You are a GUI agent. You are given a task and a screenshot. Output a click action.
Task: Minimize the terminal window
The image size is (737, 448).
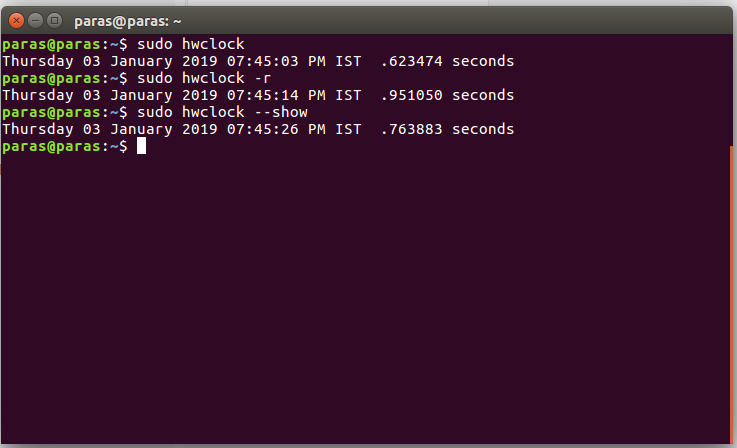point(34,19)
